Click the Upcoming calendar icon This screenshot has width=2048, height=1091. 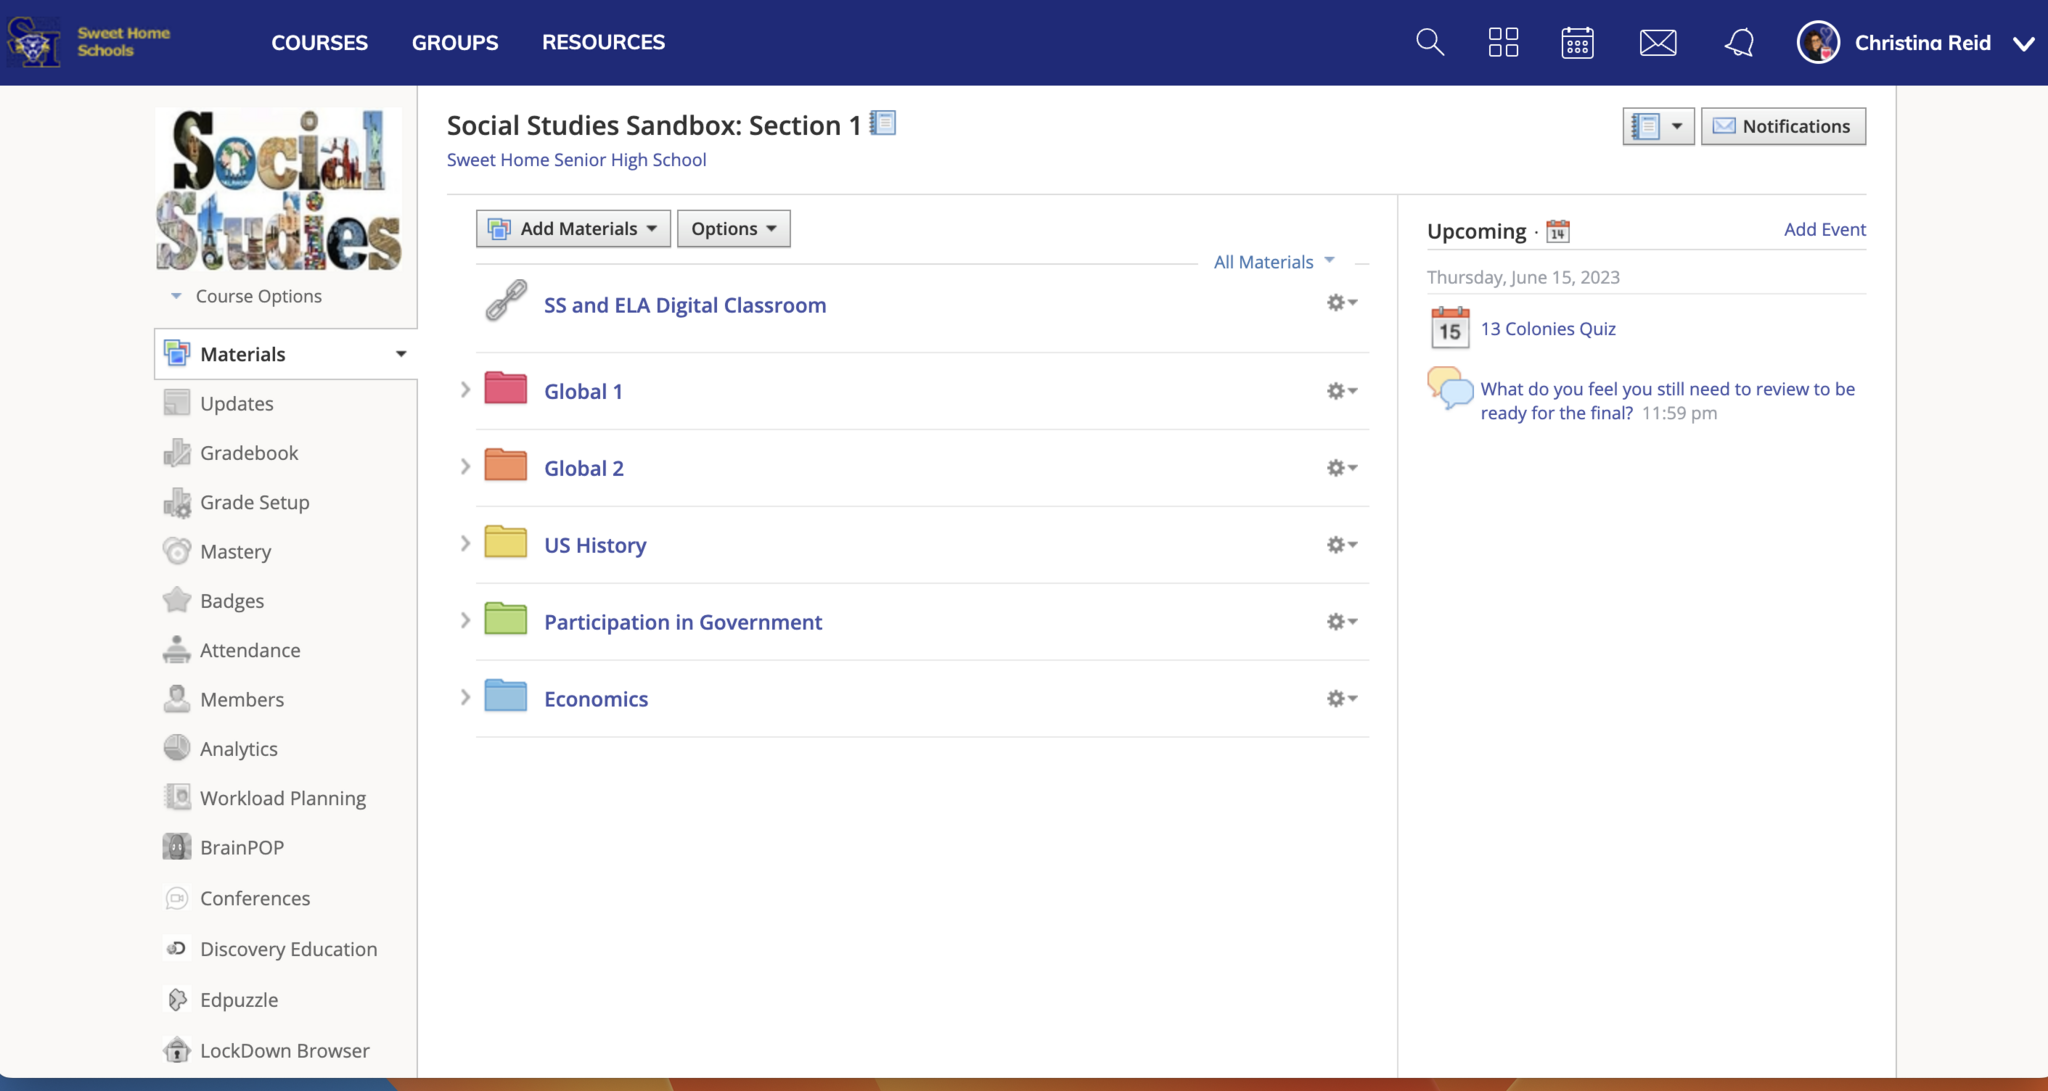click(1558, 231)
